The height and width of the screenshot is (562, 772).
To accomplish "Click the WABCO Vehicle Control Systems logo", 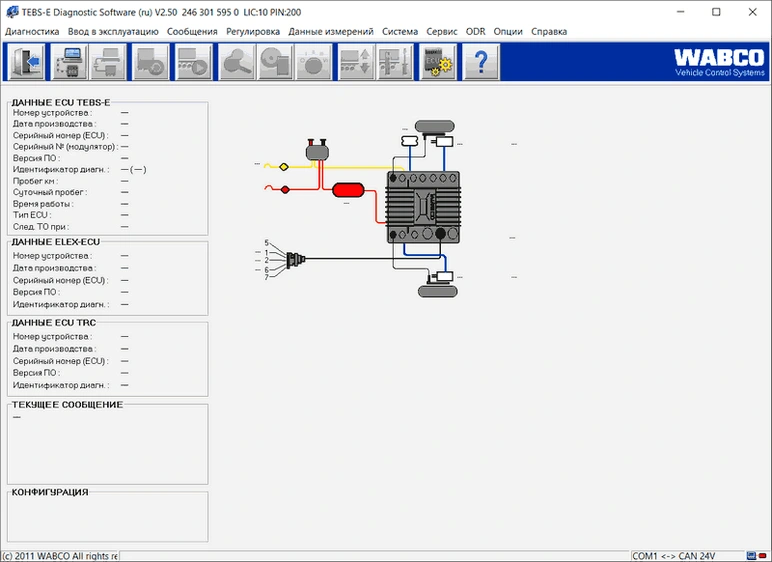I will coord(719,63).
